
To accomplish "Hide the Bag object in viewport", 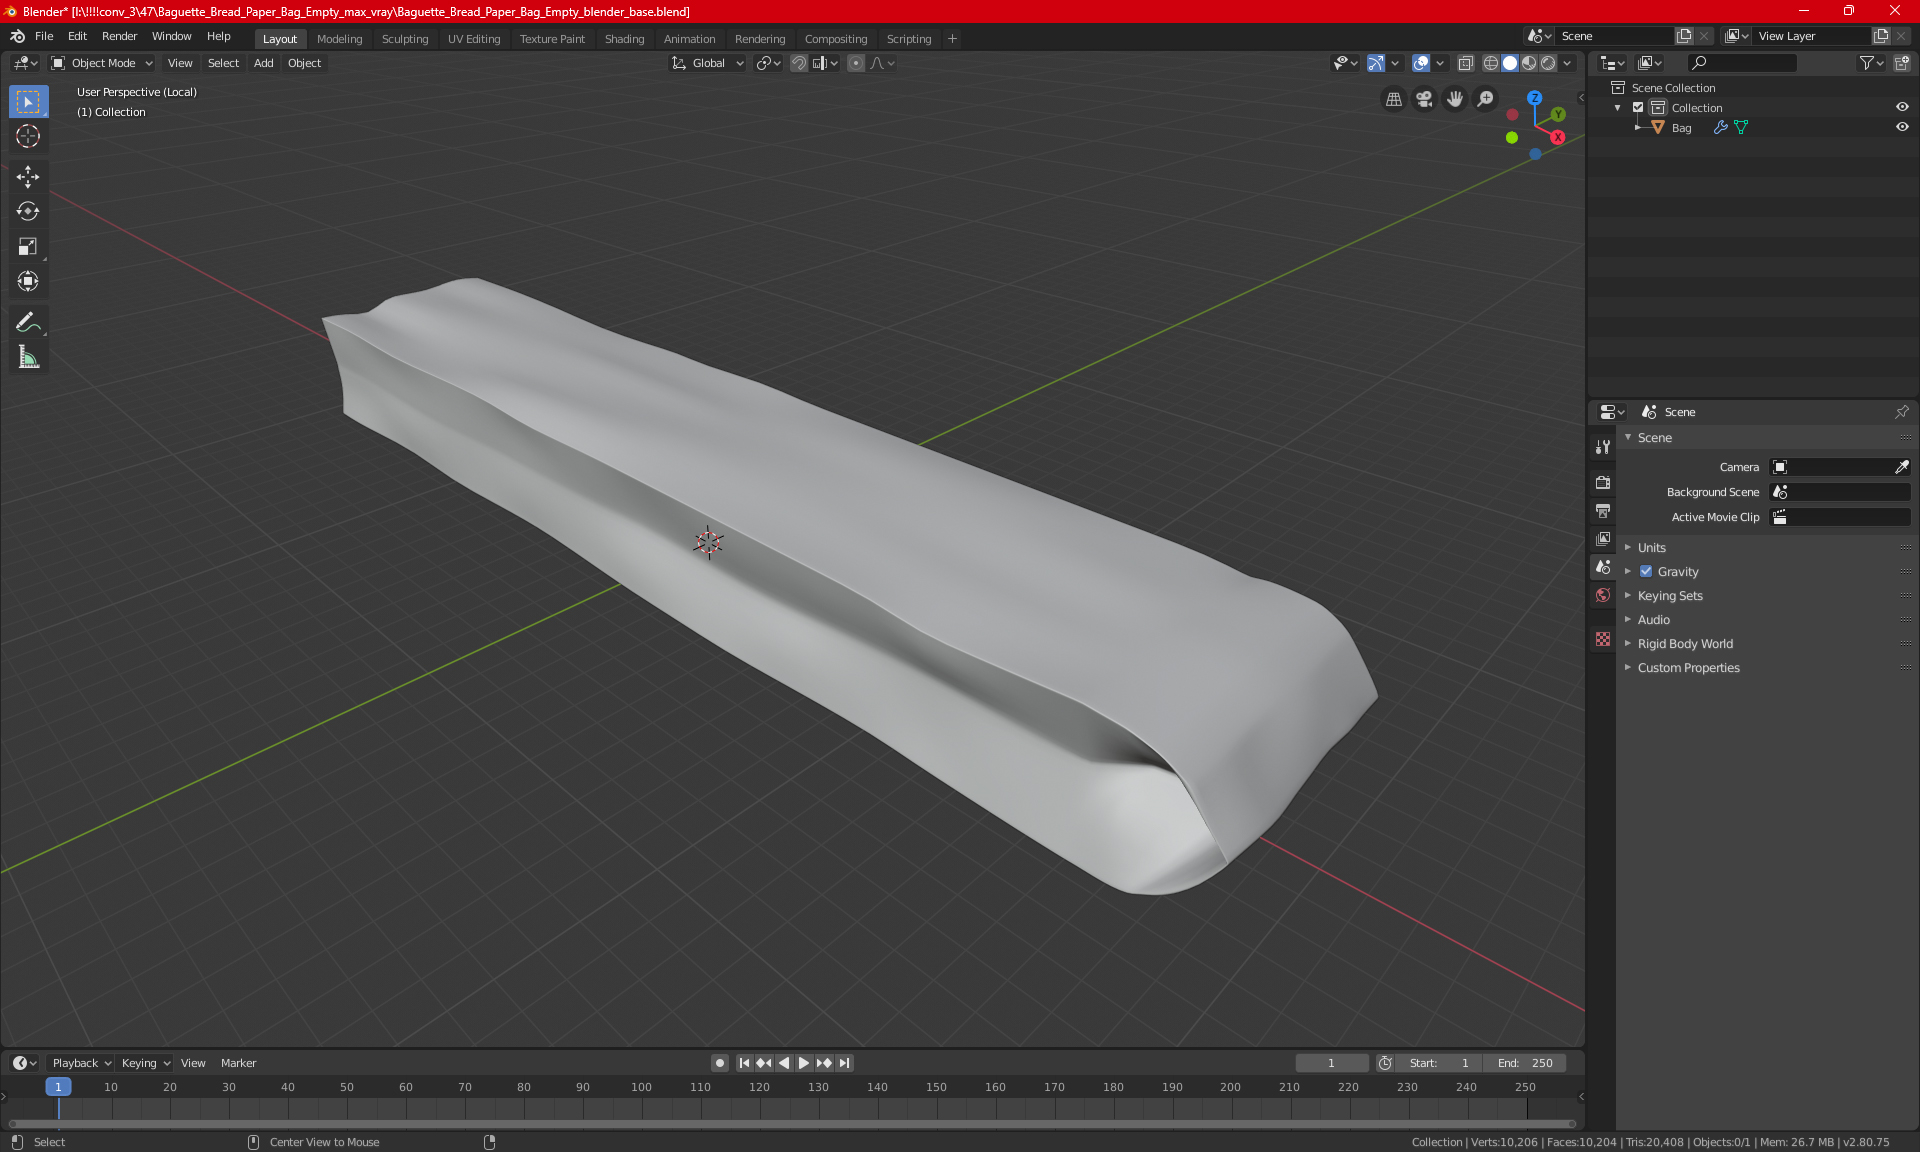I will (x=1901, y=127).
